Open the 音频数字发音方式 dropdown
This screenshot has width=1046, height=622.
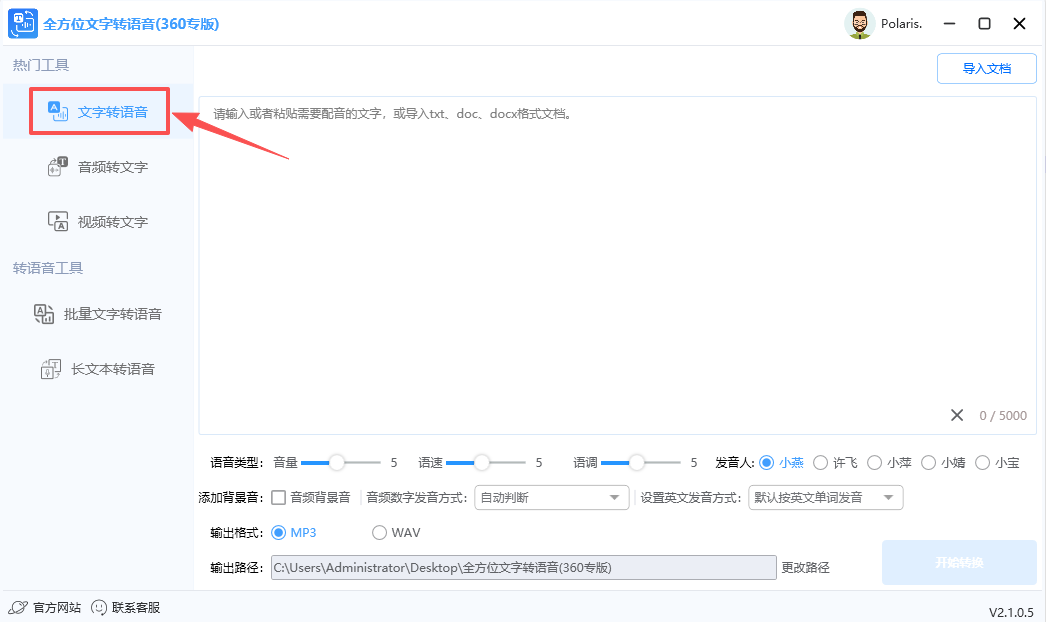click(x=551, y=497)
